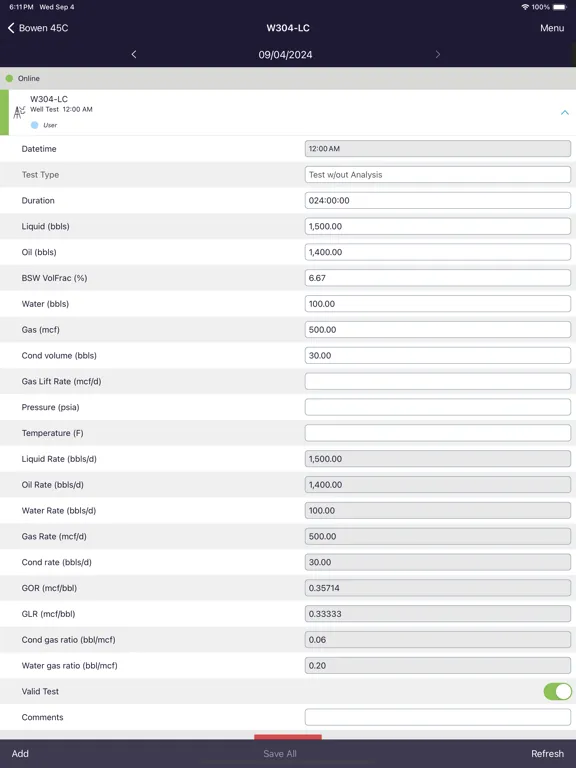Click the Comments text field
The height and width of the screenshot is (768, 576).
coord(437,717)
